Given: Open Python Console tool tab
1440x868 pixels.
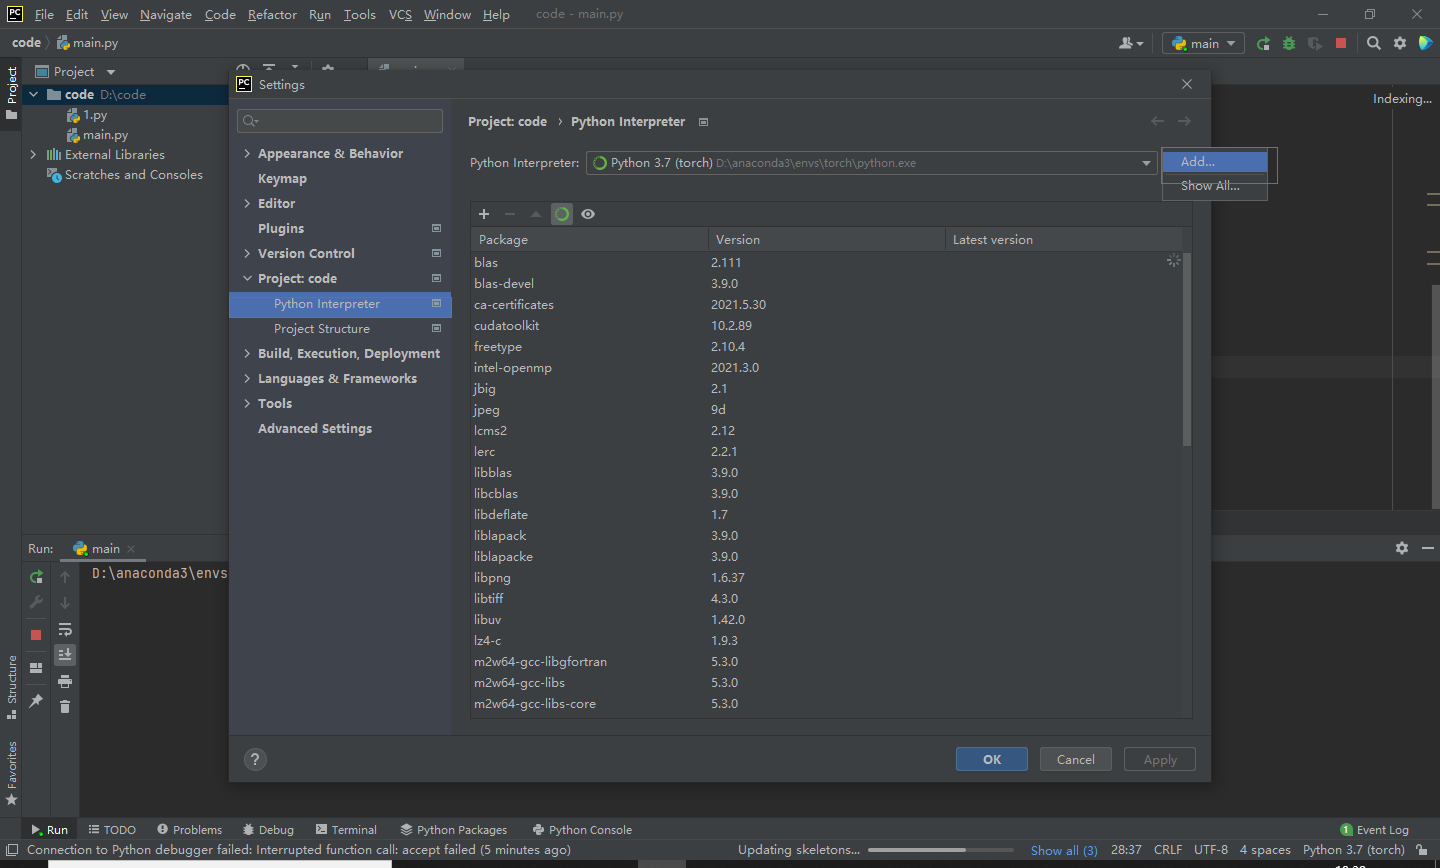Looking at the screenshot, I should point(582,830).
